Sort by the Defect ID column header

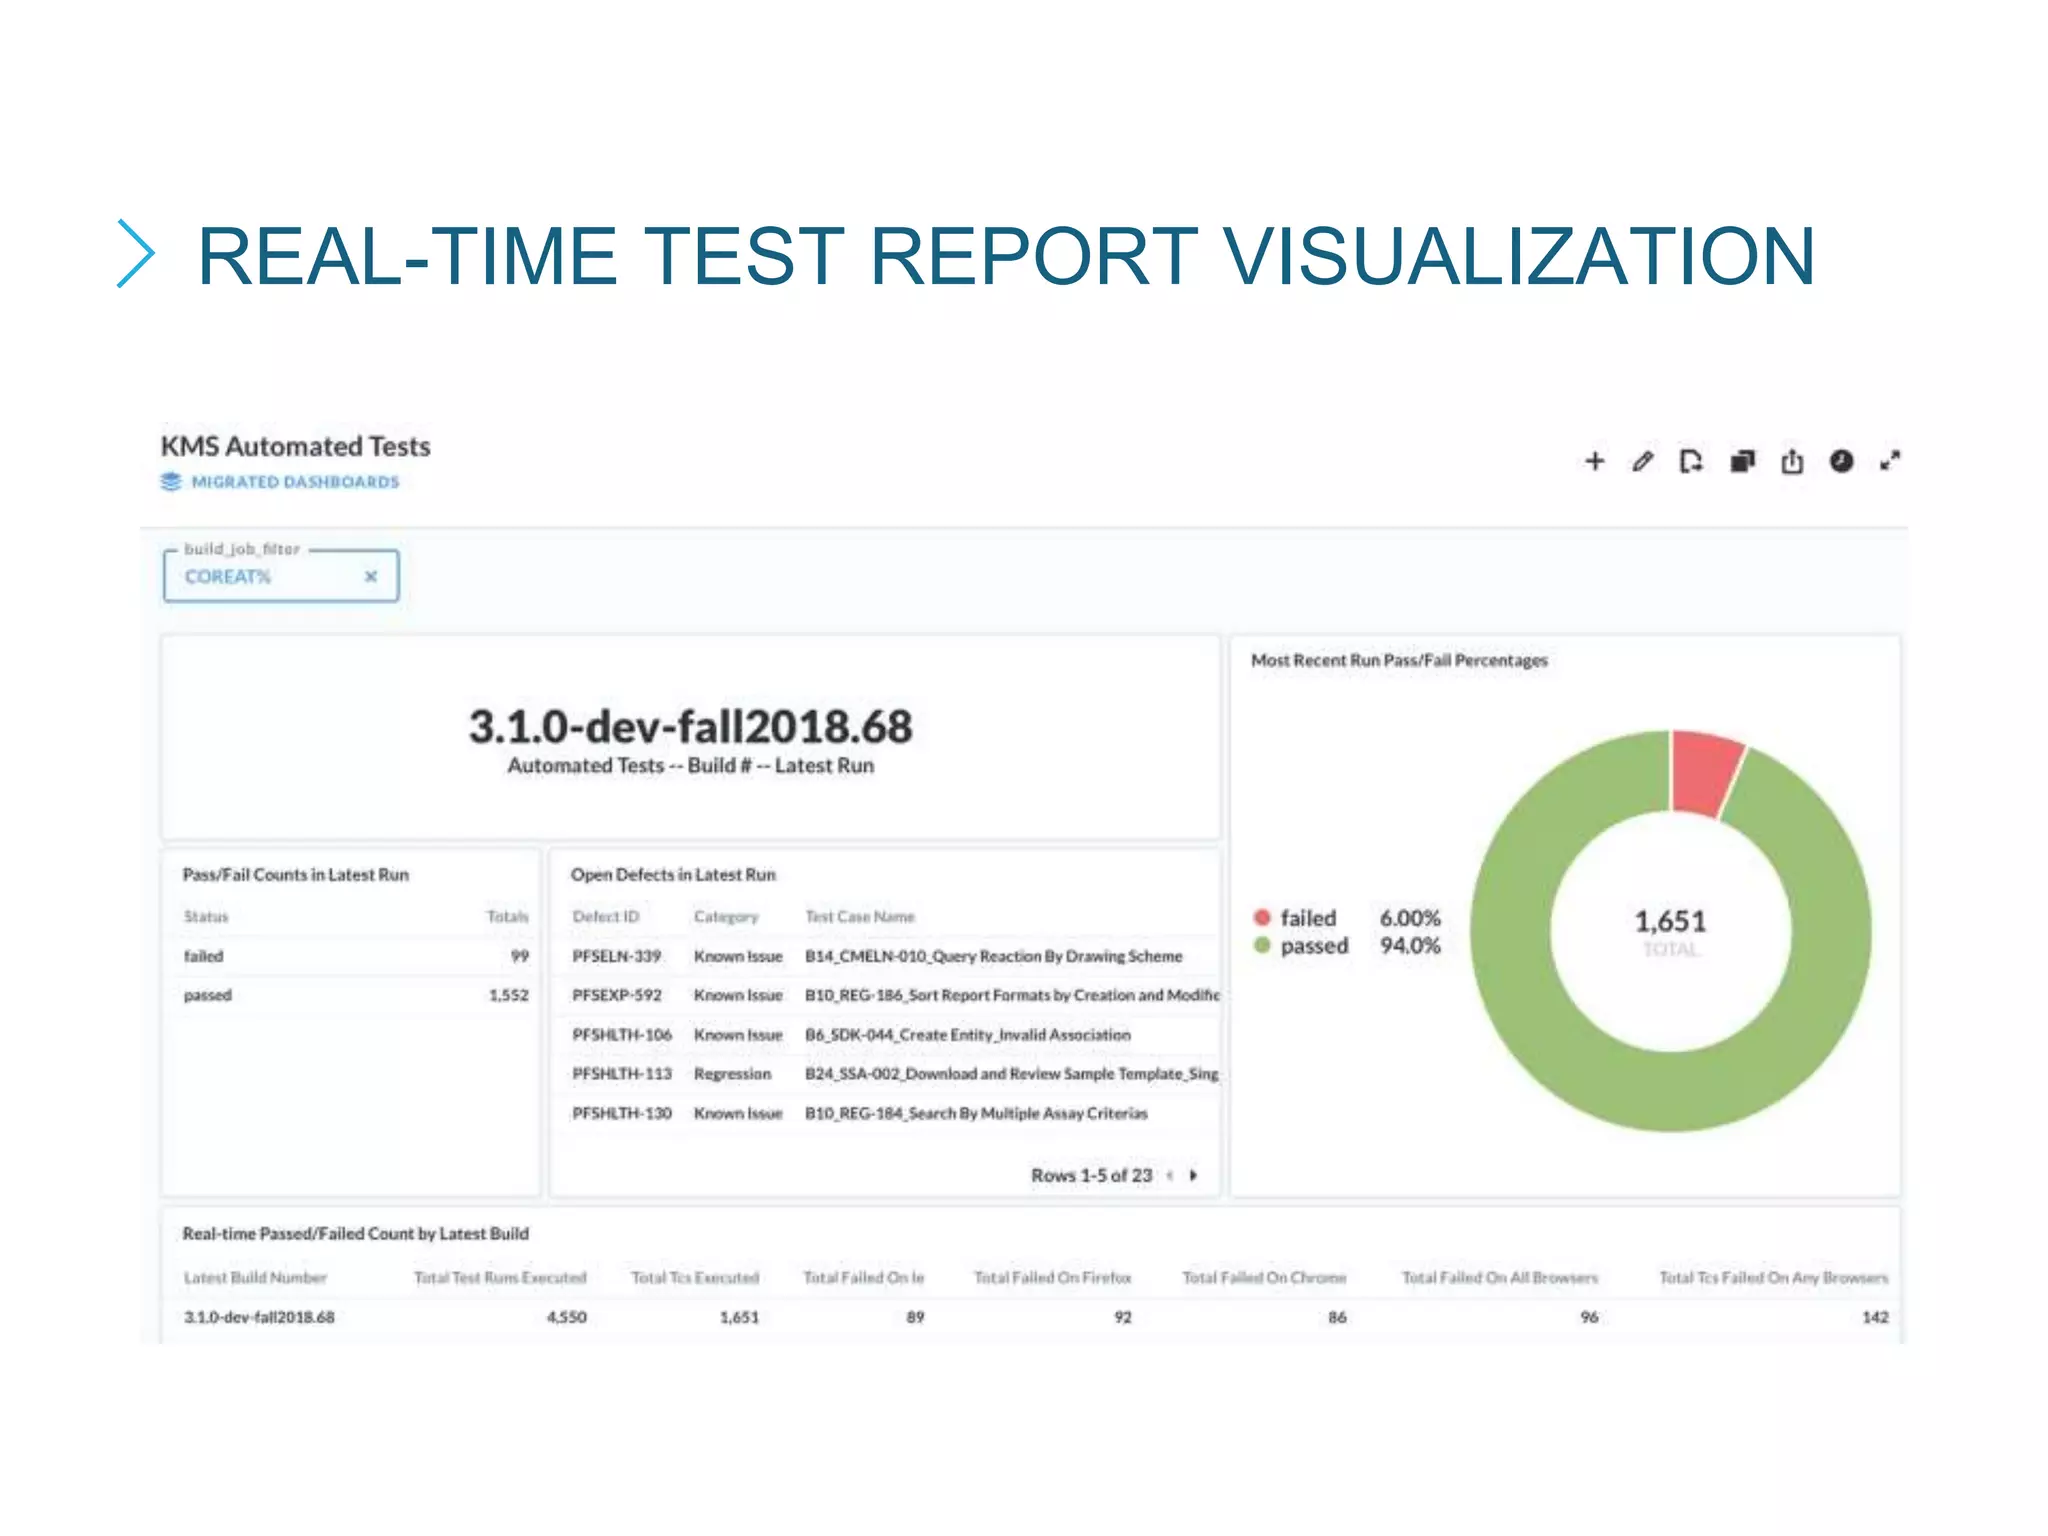(x=605, y=917)
